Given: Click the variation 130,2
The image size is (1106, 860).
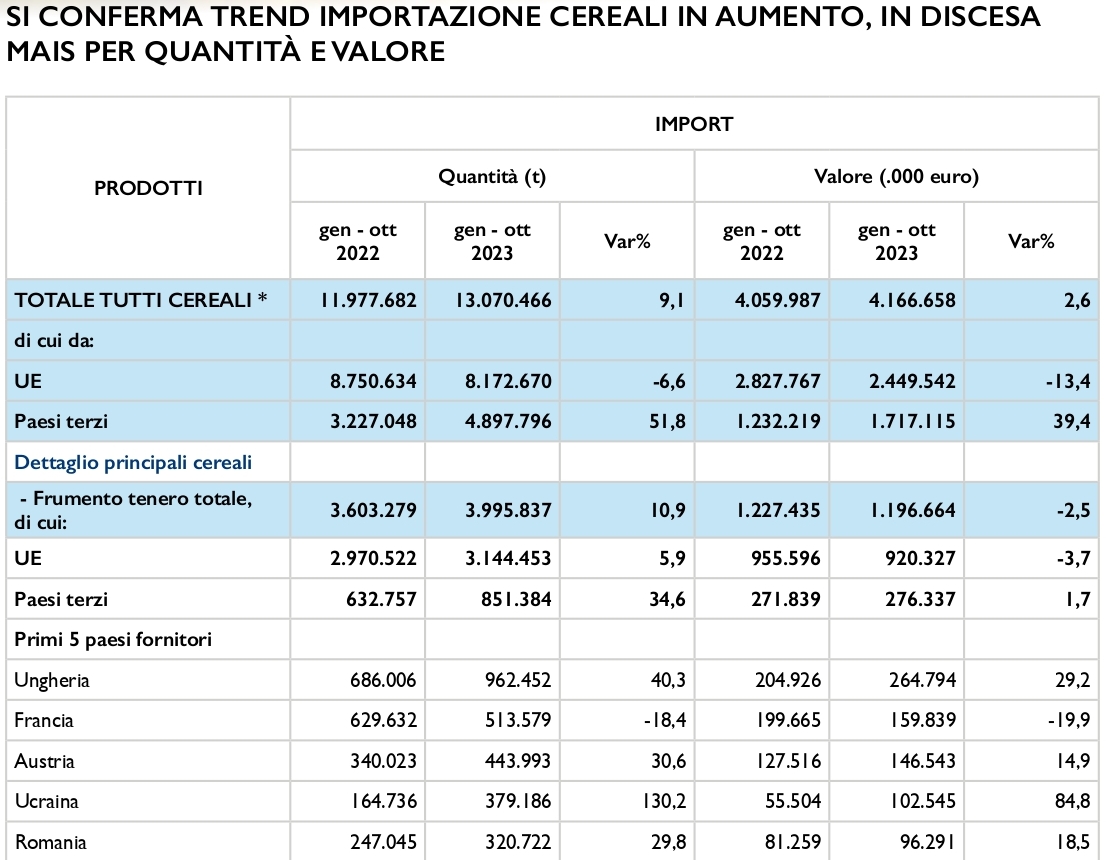Looking at the screenshot, I should [x=663, y=802].
